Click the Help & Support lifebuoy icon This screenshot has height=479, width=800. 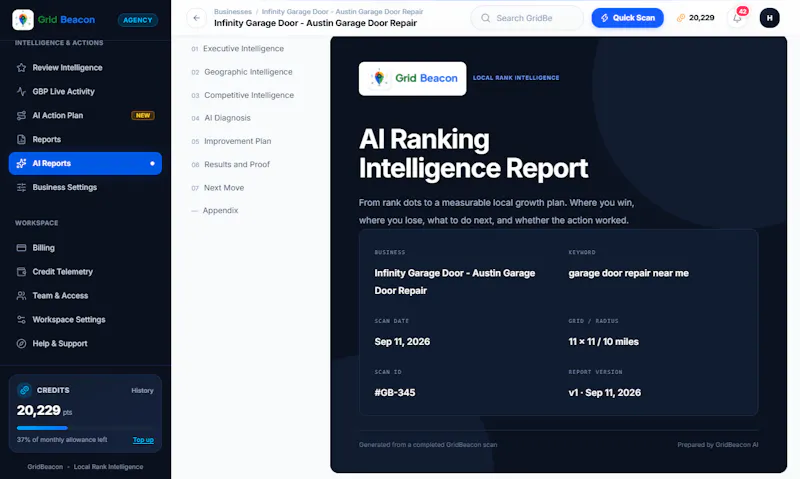pyautogui.click(x=21, y=343)
